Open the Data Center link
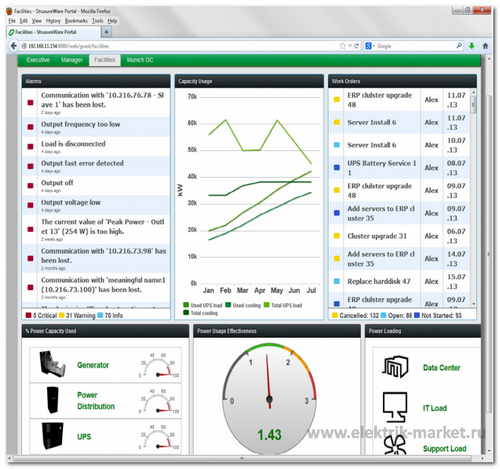 (x=442, y=368)
